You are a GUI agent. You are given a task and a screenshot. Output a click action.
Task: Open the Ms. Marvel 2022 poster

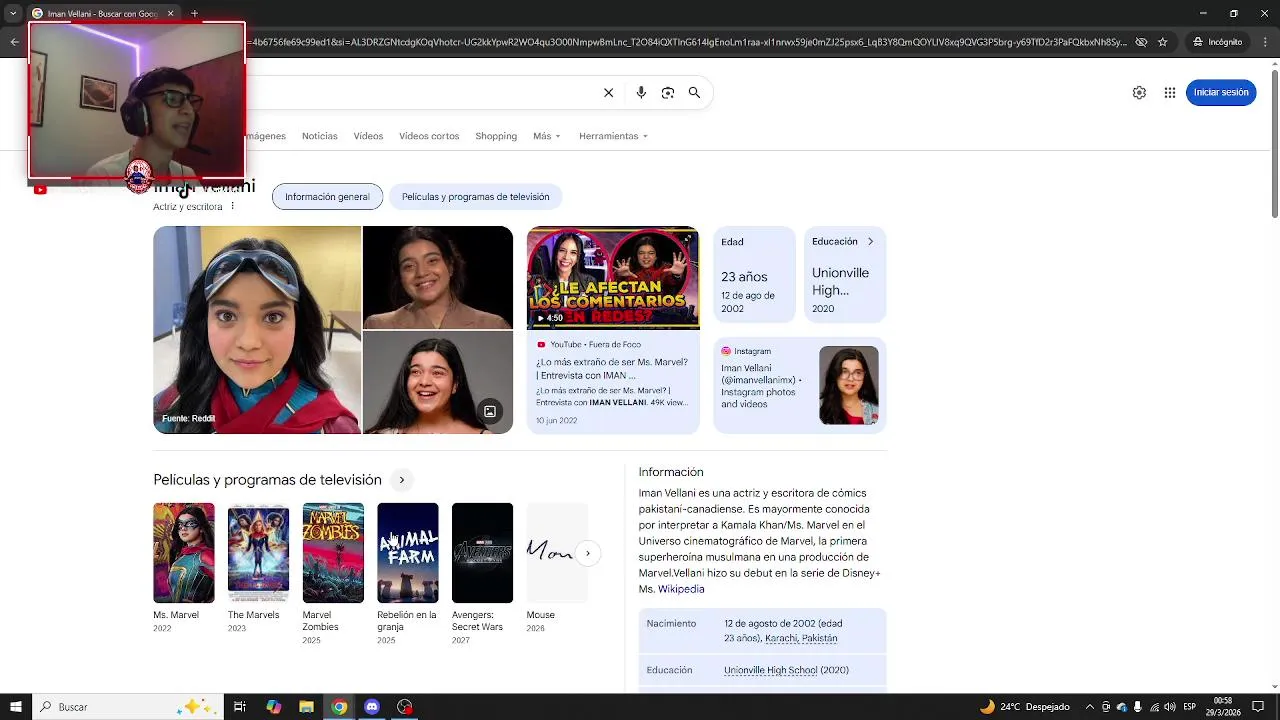(x=184, y=553)
